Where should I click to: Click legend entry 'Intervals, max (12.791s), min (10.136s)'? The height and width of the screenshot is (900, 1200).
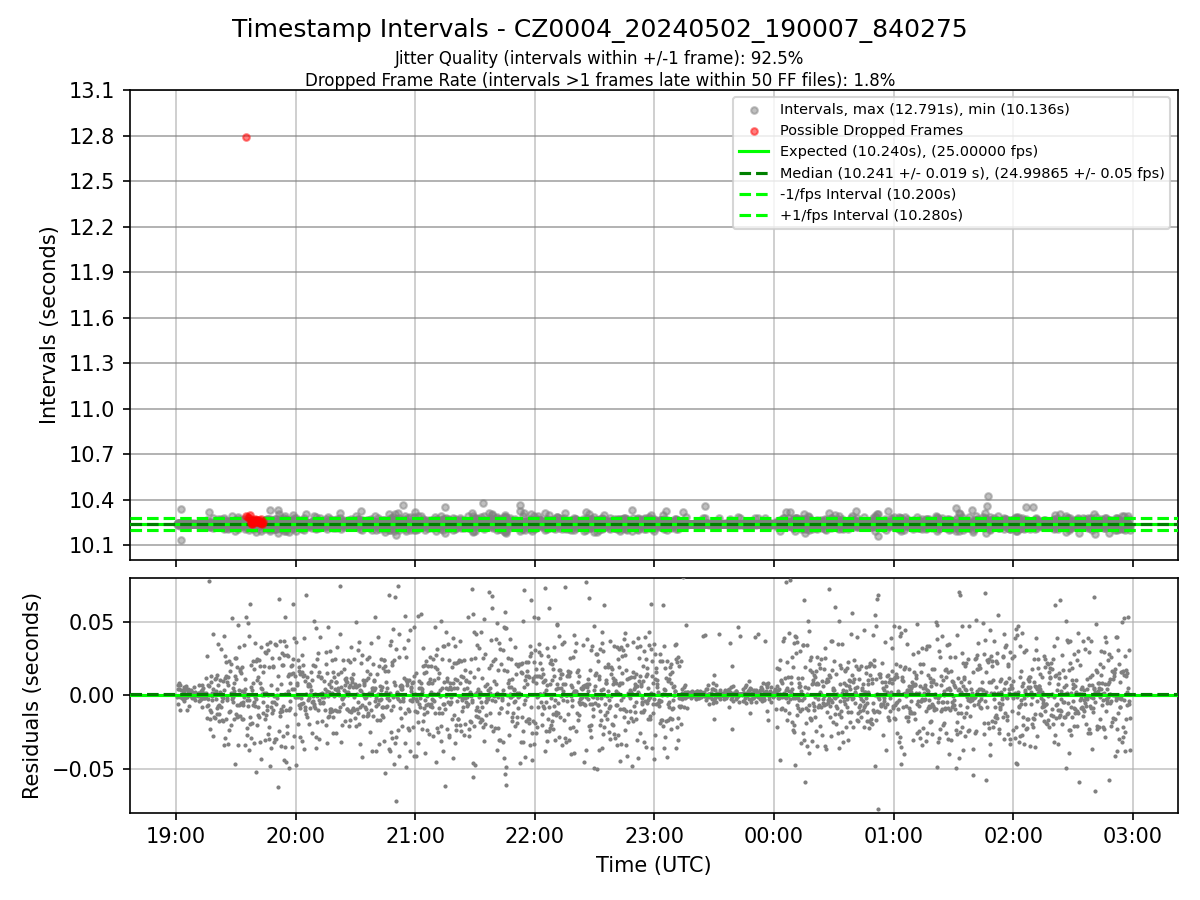coord(925,109)
